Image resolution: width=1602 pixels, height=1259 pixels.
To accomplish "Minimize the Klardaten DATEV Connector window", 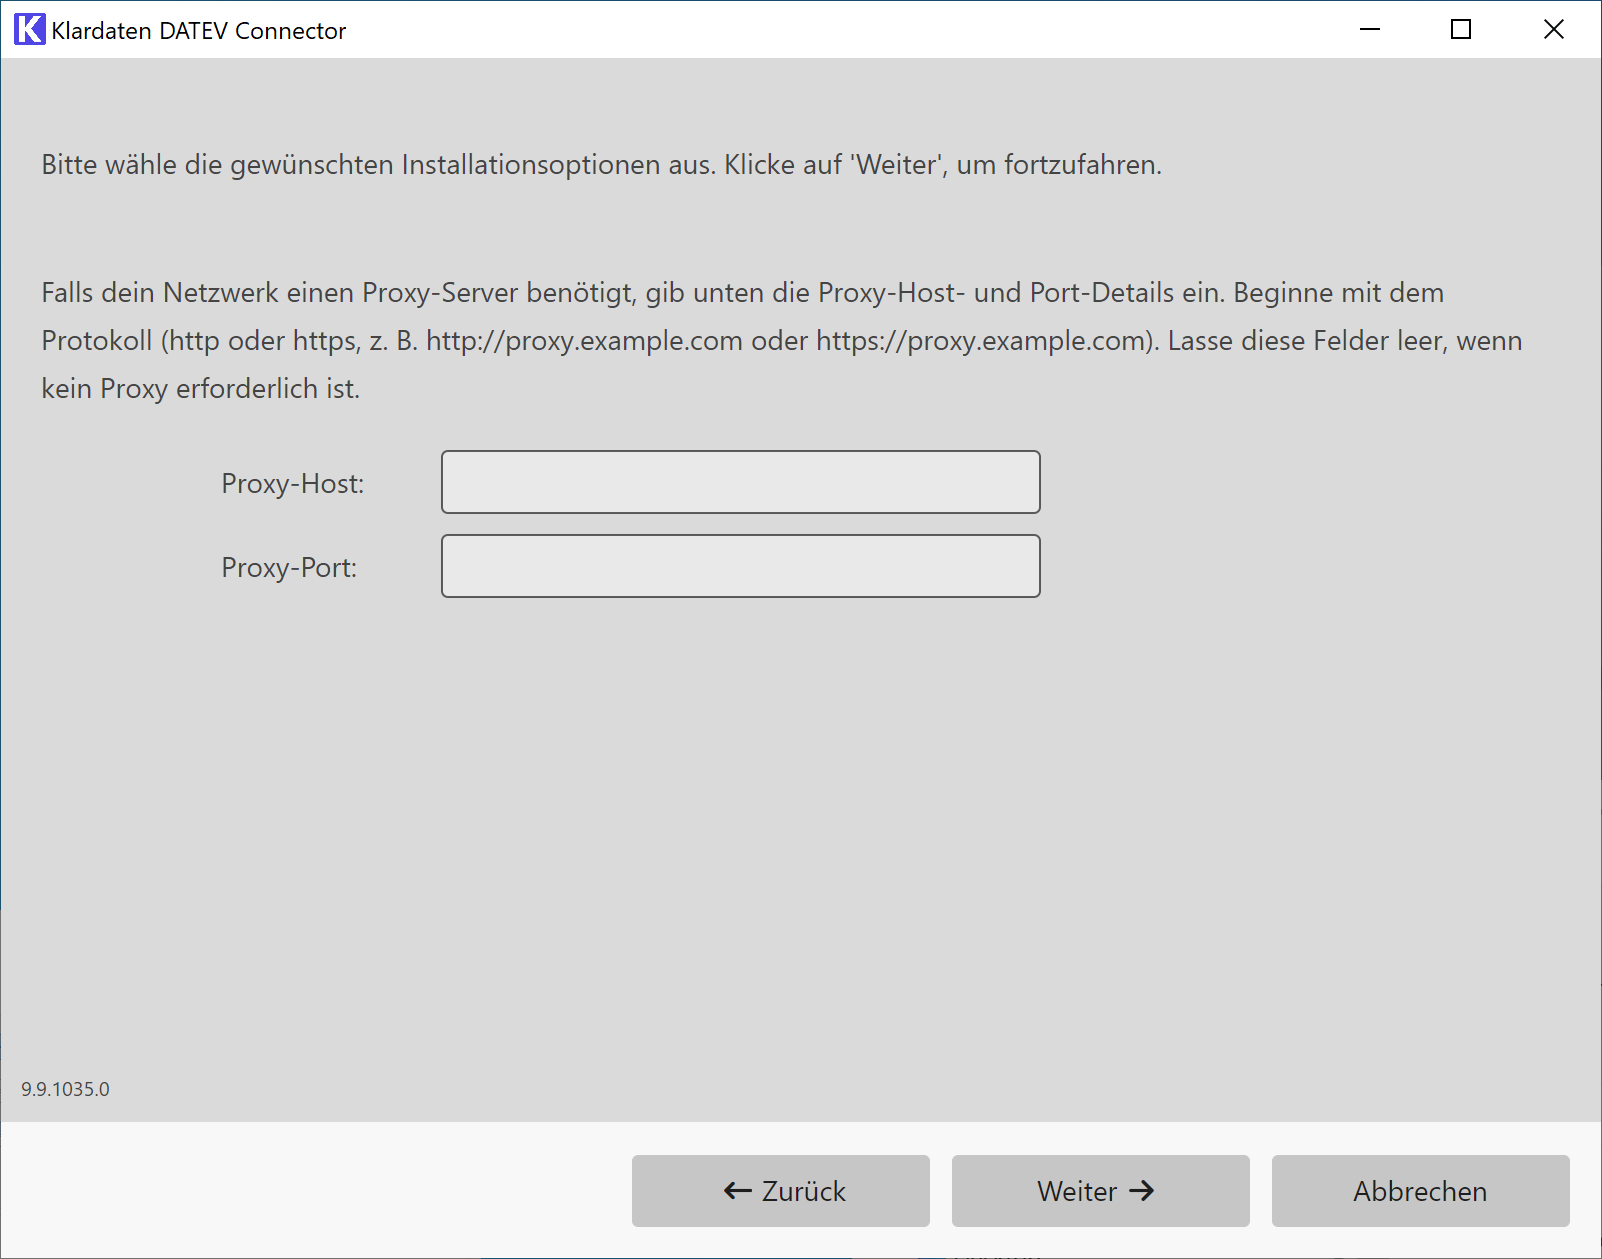I will tap(1368, 30).
